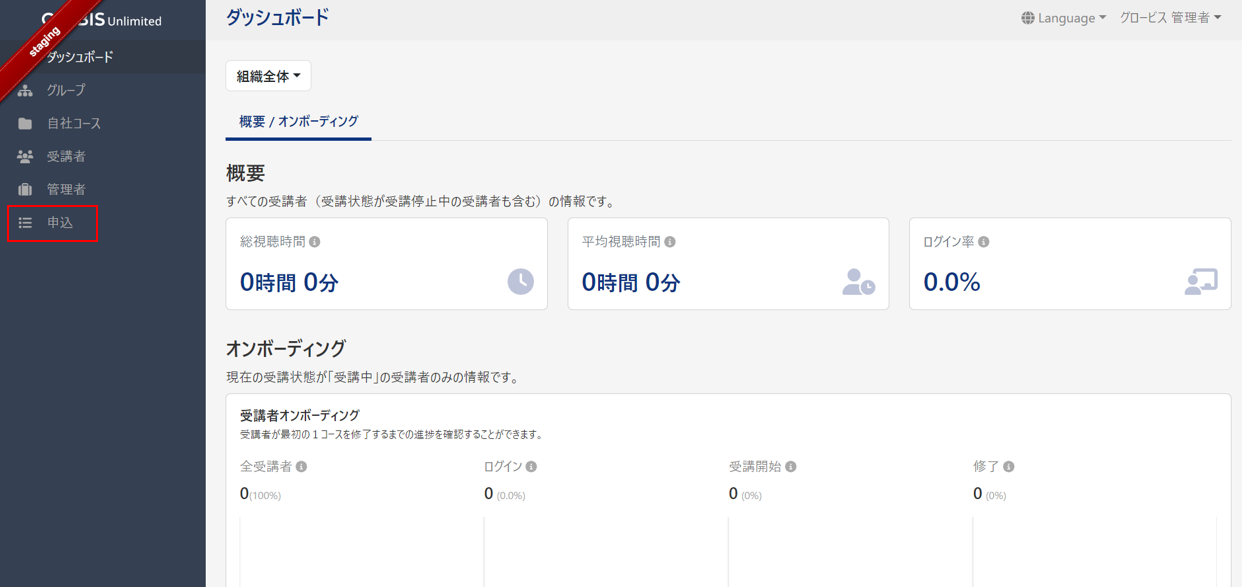Click the ダッシュボード page title
The image size is (1242, 587).
click(277, 18)
